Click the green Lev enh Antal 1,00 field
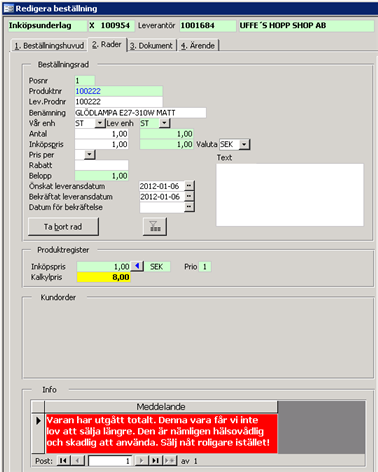Image resolution: width=378 pixels, height=472 pixels. coord(166,134)
